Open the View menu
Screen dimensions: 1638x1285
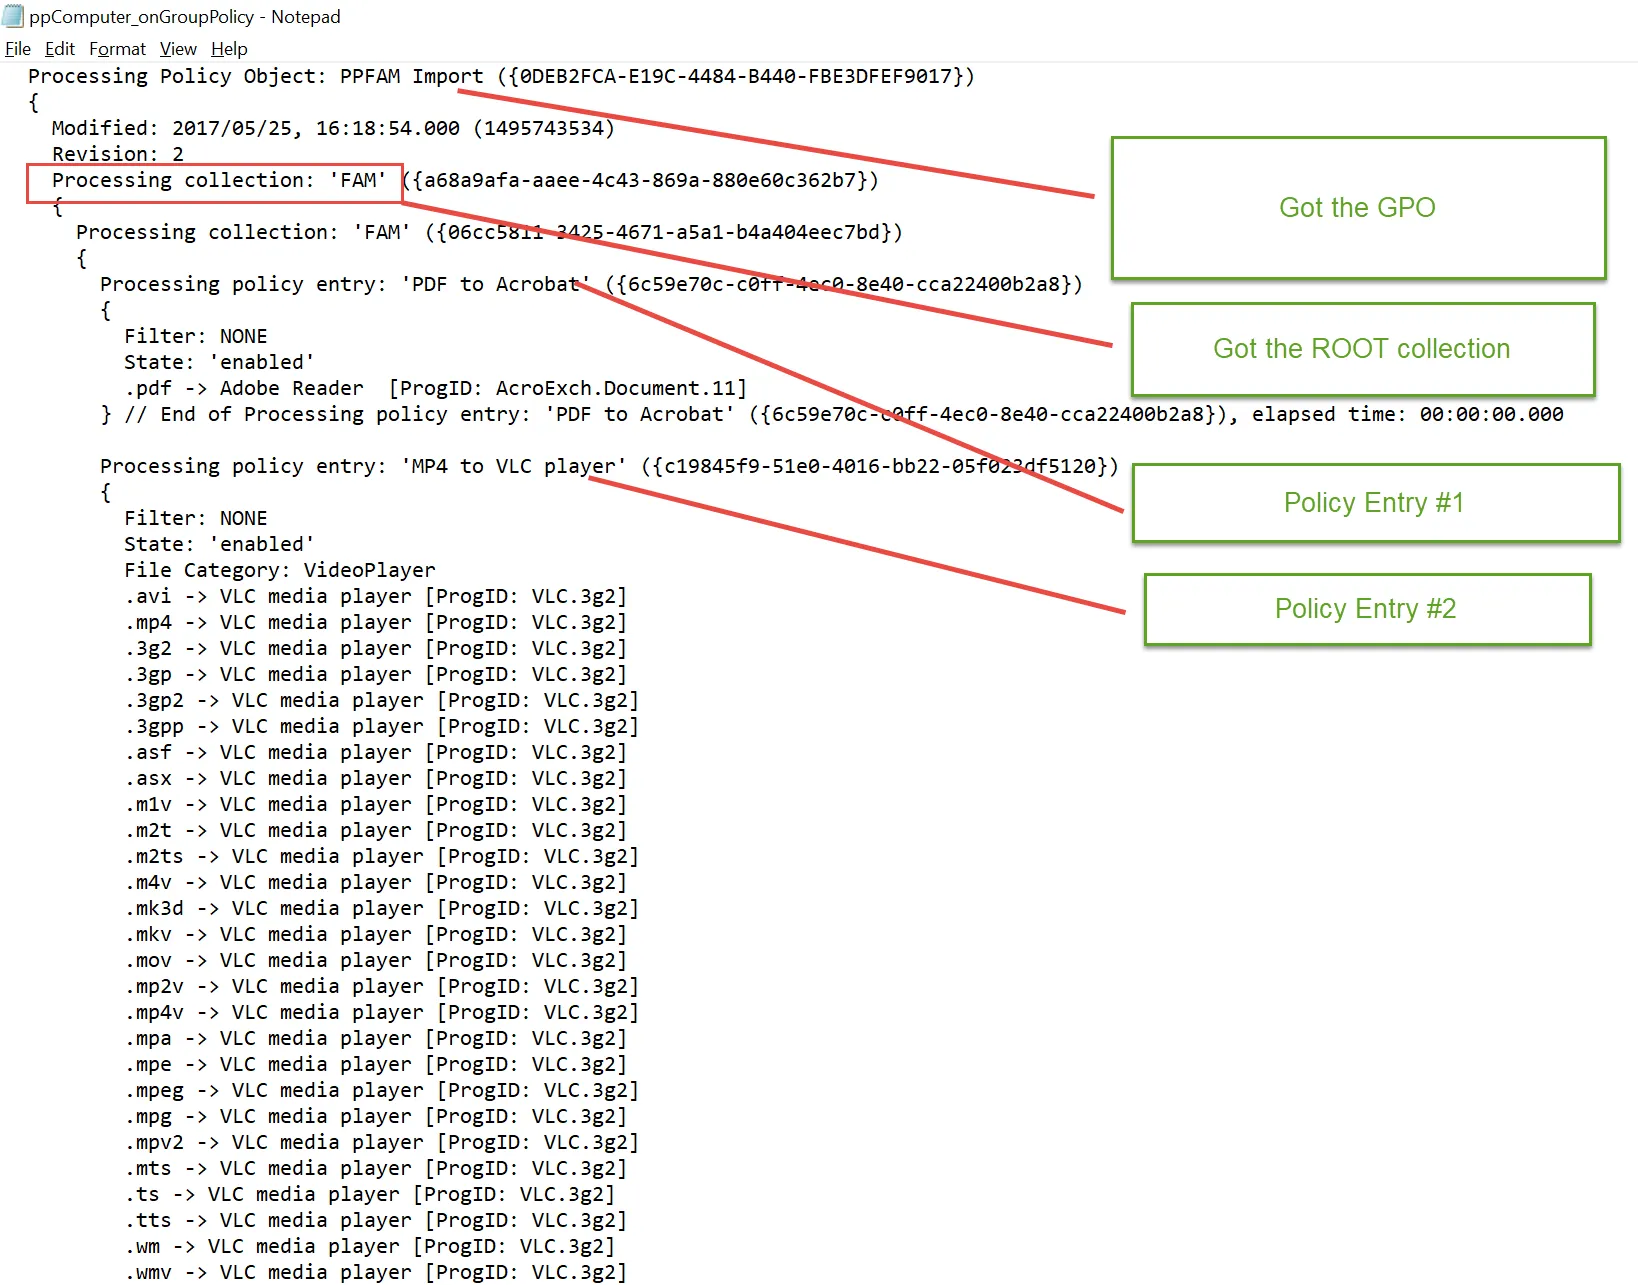177,48
